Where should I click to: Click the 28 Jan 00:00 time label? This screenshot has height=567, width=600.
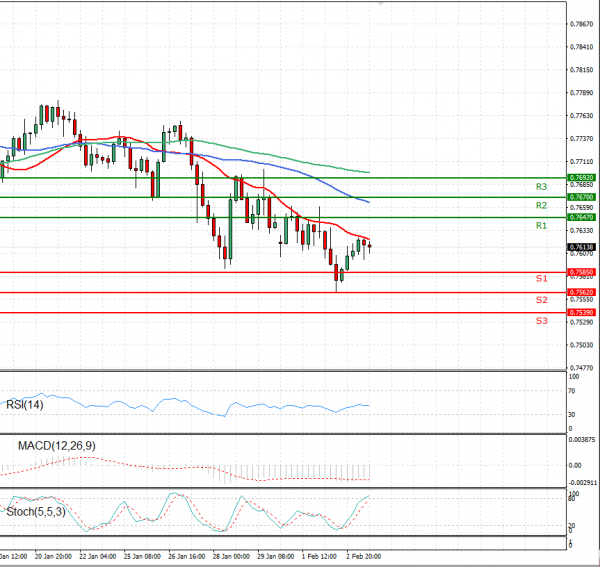pos(231,556)
